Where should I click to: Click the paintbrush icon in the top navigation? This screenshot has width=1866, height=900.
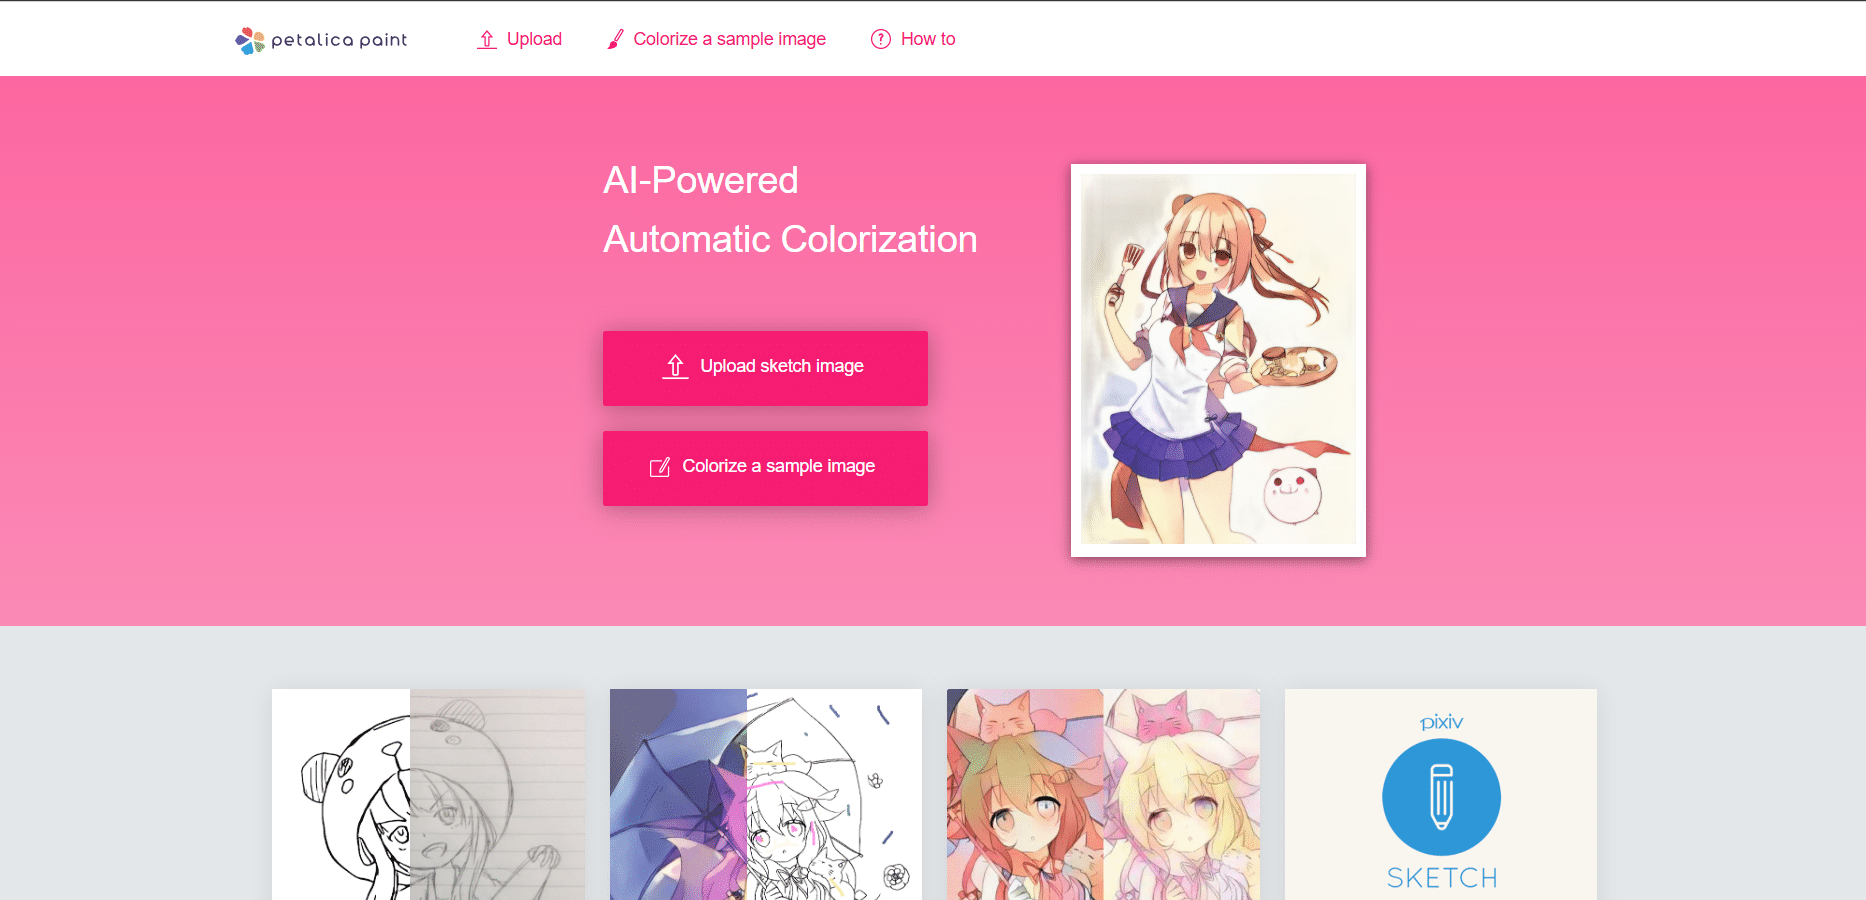click(616, 40)
